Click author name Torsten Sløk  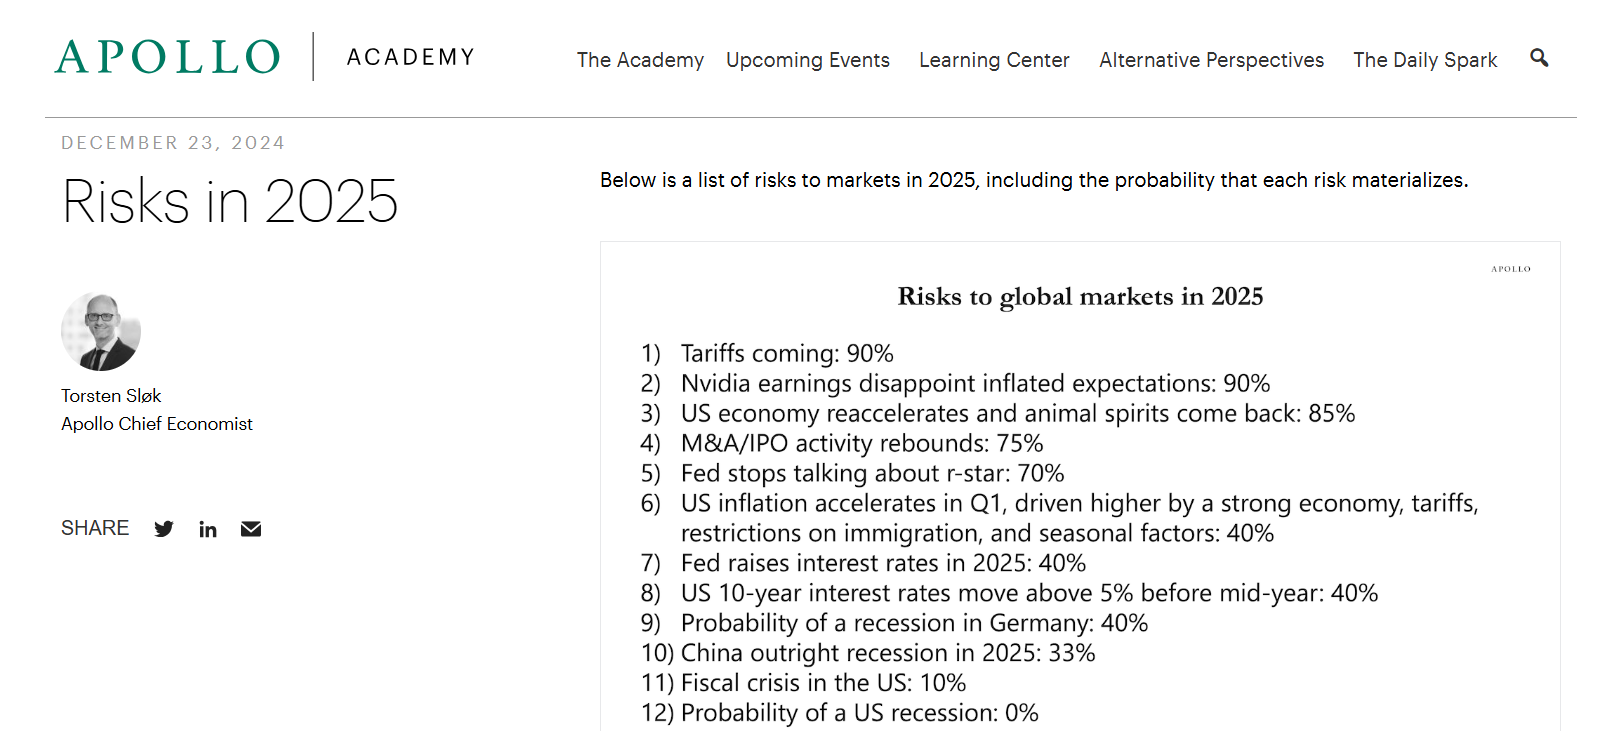coord(110,395)
